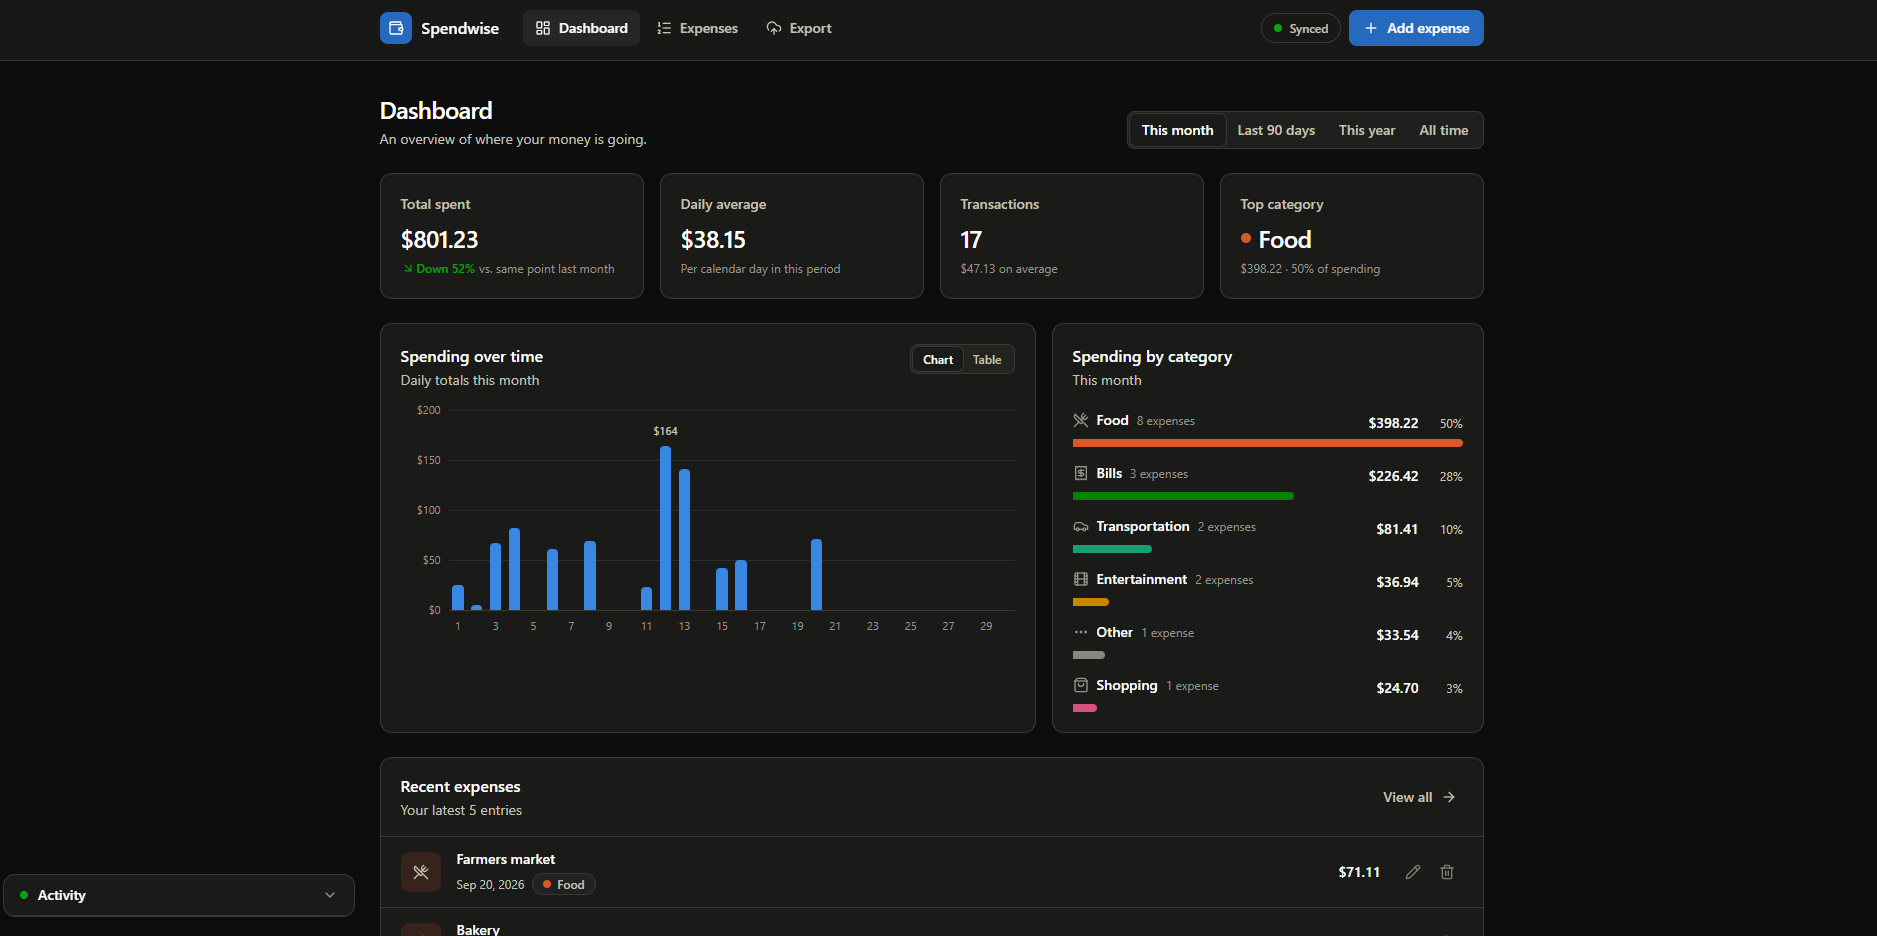Switch to Last 90 days period

(1276, 130)
